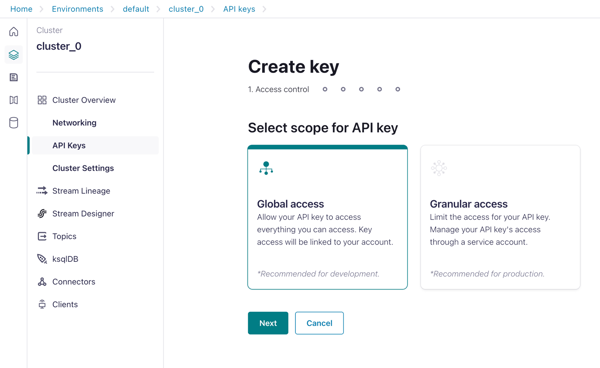Click the Stream Designer icon
The height and width of the screenshot is (368, 600).
[42, 213]
